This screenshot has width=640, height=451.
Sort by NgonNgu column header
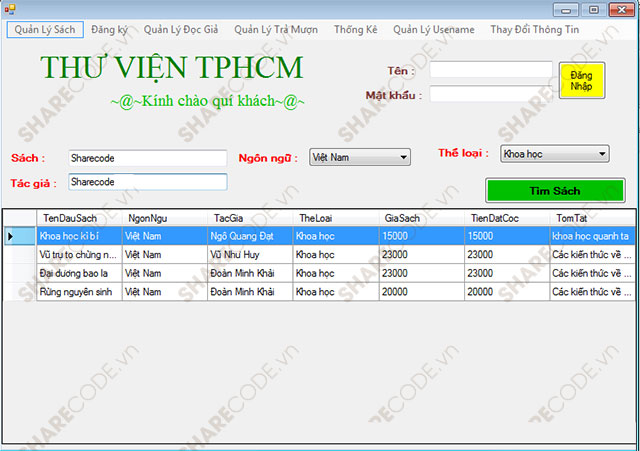coord(164,218)
